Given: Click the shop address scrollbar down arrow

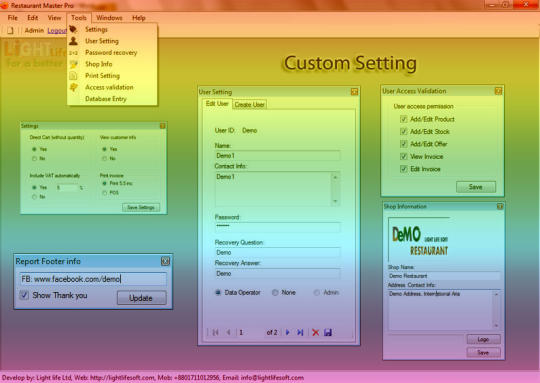Looking at the screenshot, I should click(x=496, y=326).
